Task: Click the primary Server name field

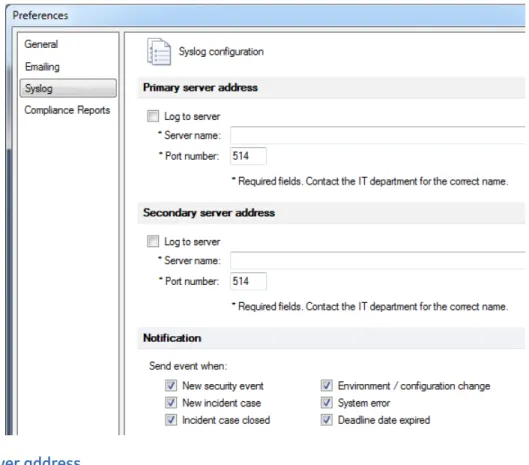Action: 378,135
